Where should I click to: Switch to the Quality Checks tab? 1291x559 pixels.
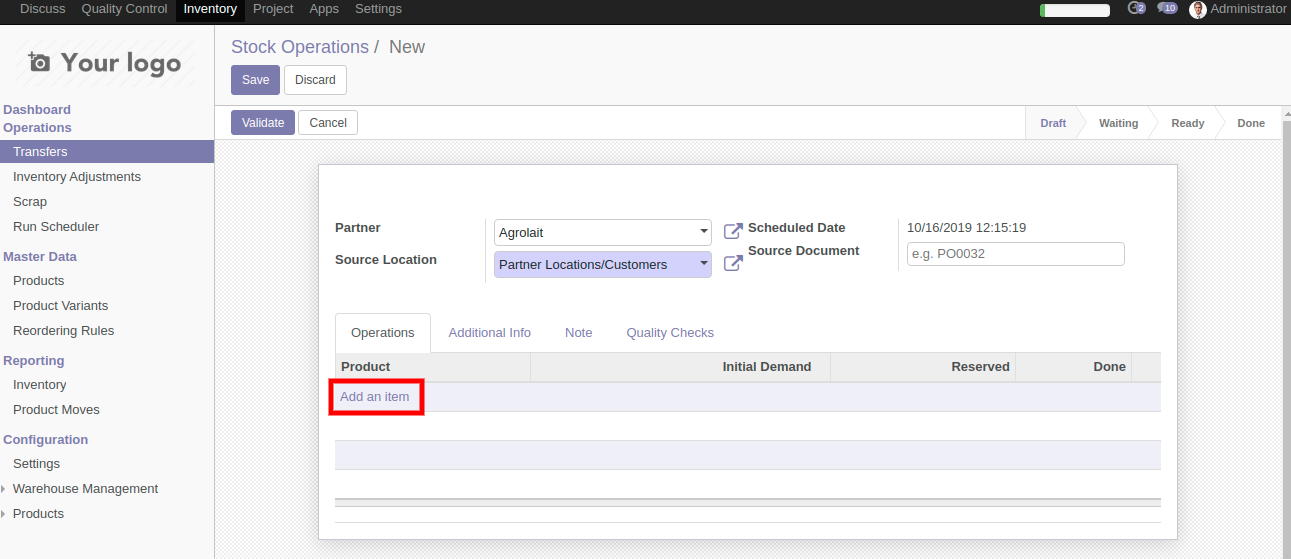point(669,333)
